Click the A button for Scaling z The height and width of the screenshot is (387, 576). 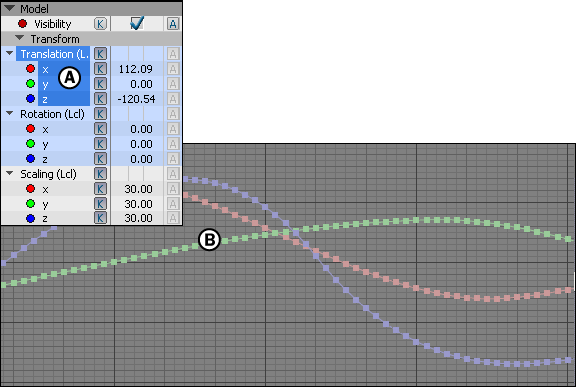click(173, 218)
